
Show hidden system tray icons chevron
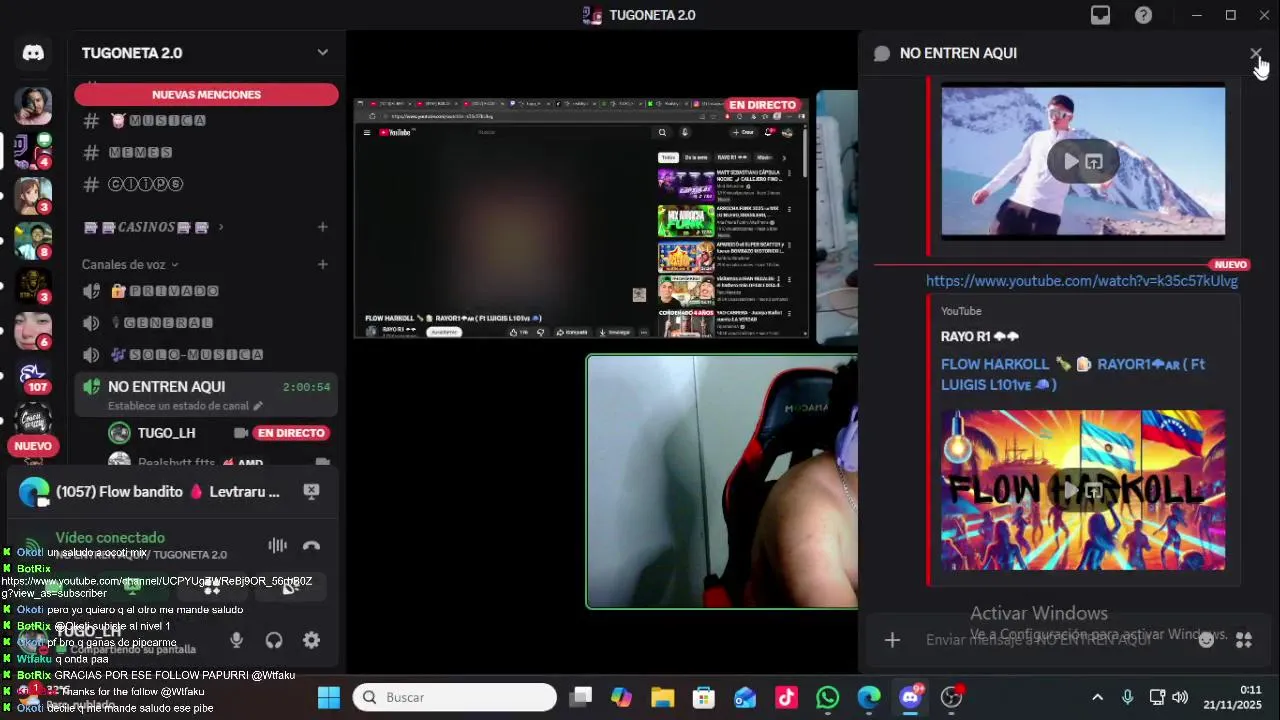click(1097, 697)
